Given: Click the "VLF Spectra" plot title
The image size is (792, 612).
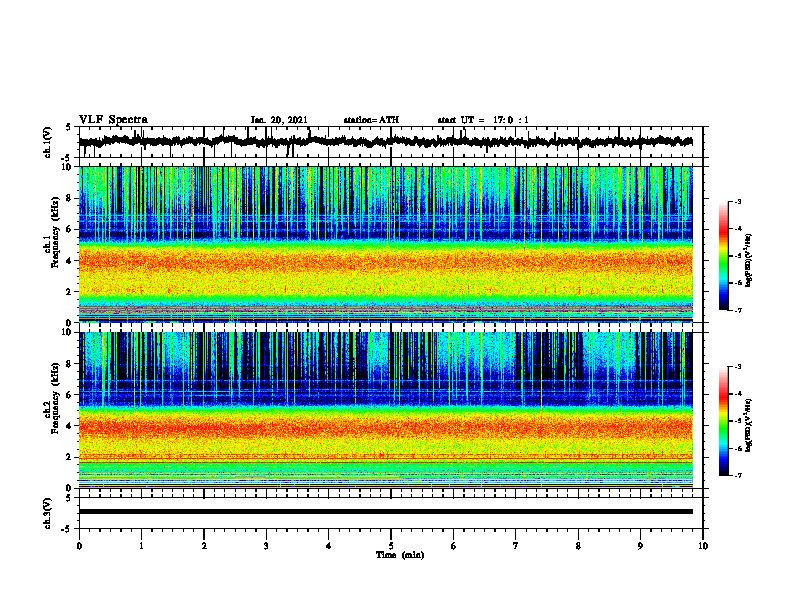Looking at the screenshot, I should [113, 120].
